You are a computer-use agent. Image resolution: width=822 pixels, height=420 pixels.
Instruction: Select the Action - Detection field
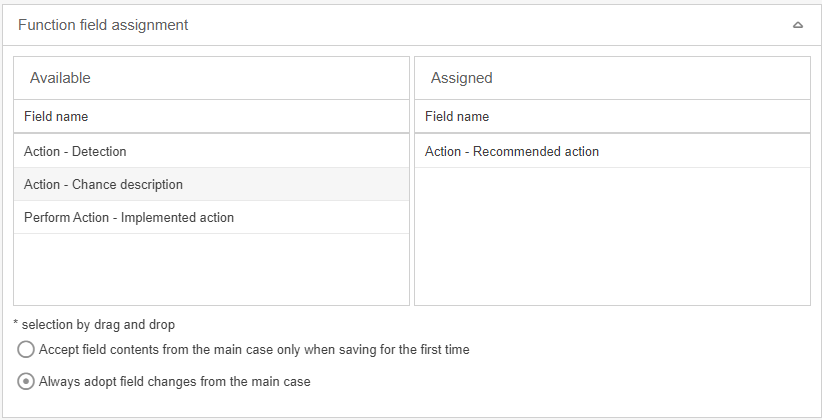[75, 151]
